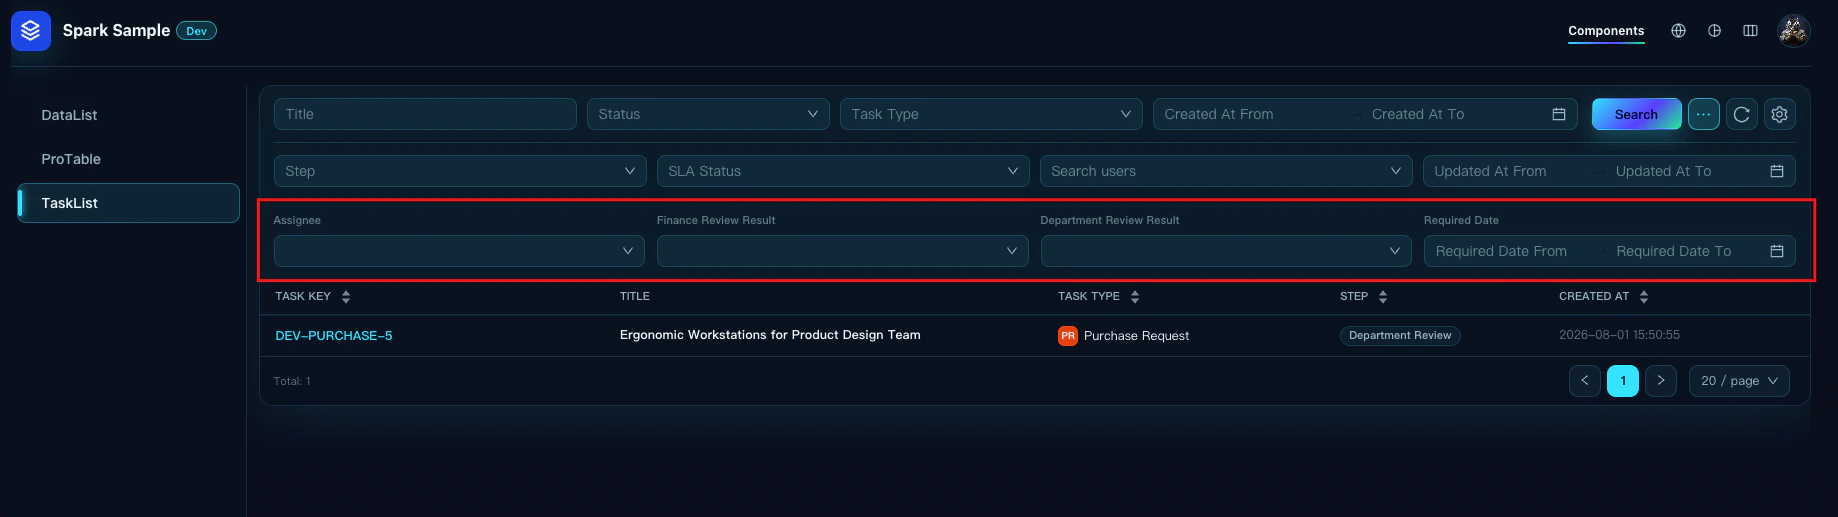Click the TITLE column header
This screenshot has height=517, width=1838.
(635, 296)
